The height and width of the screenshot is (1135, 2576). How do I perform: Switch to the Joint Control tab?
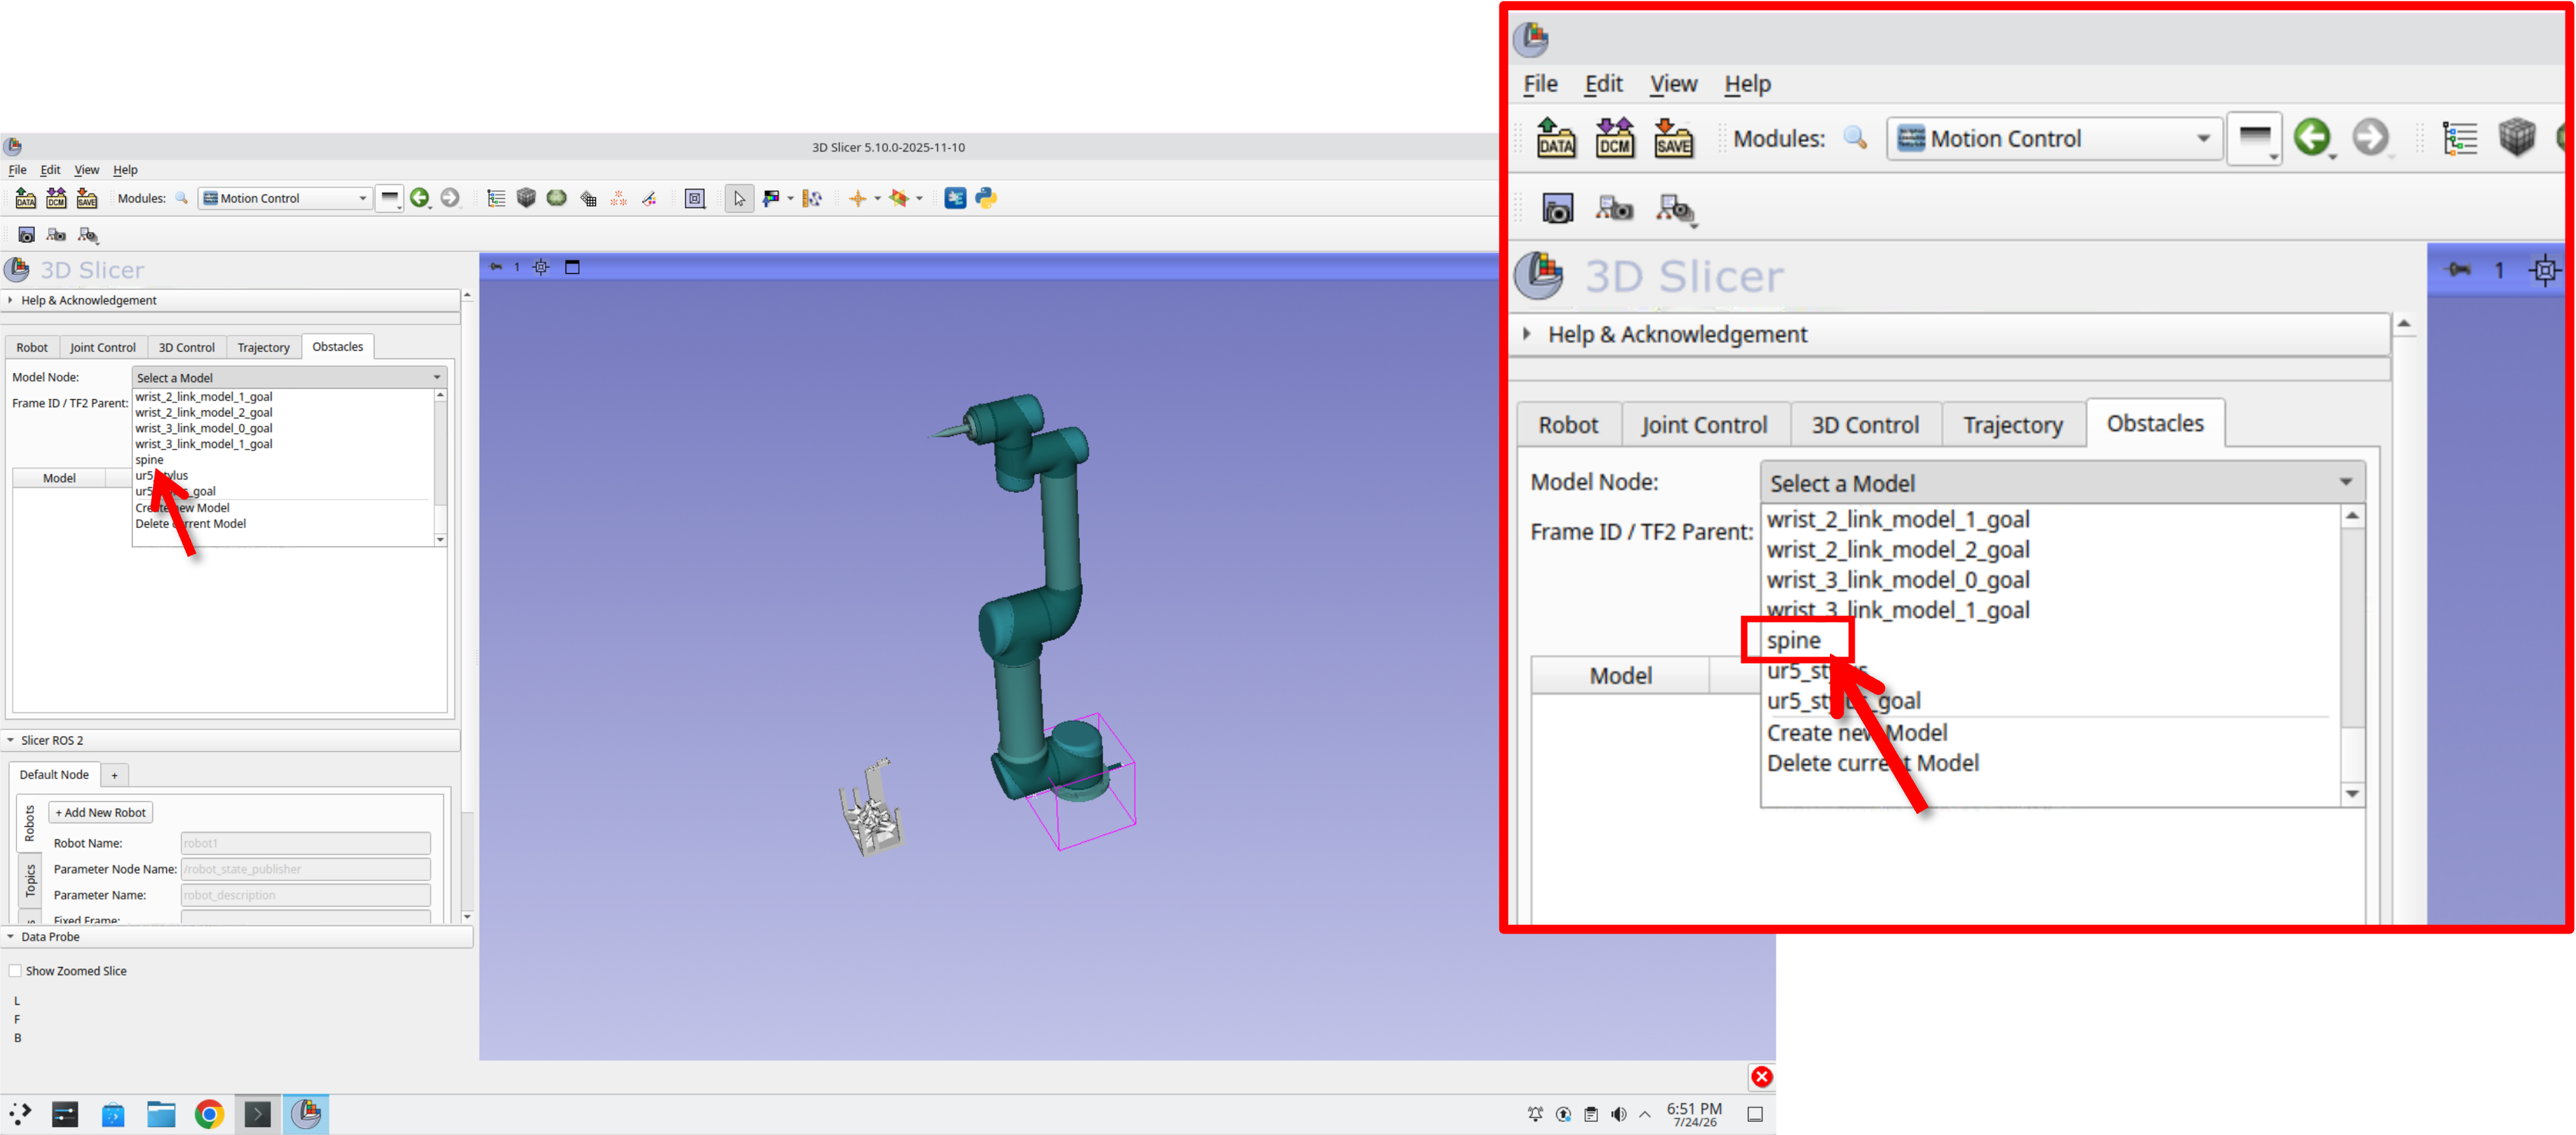103,347
